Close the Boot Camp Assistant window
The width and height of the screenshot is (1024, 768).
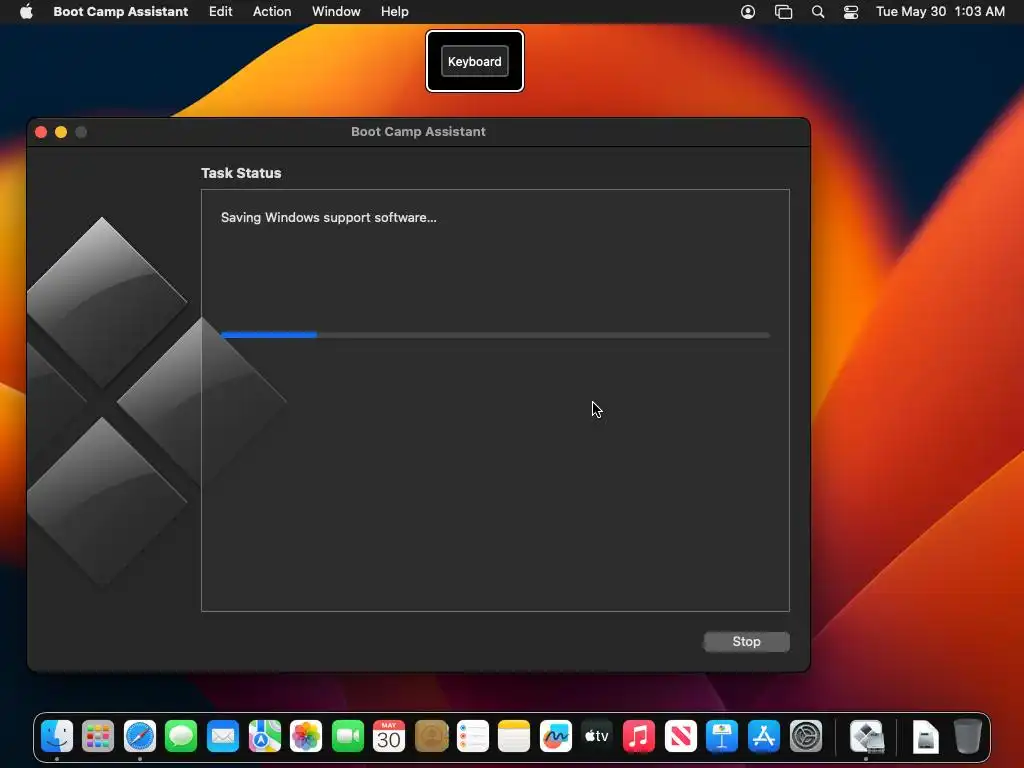click(41, 132)
